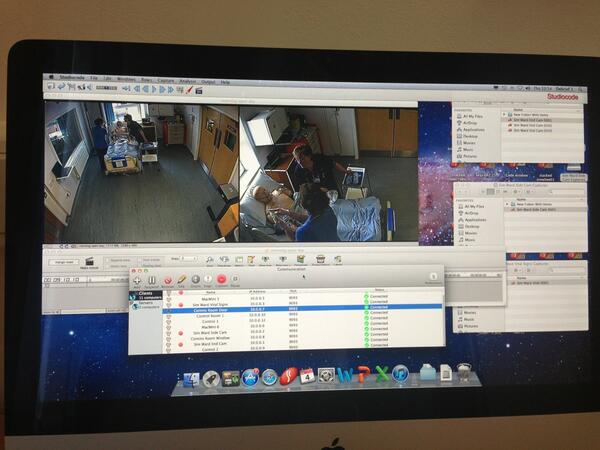Click the timecode display in timeline window
Viewport: 600px width, 450px height.
(x=62, y=280)
